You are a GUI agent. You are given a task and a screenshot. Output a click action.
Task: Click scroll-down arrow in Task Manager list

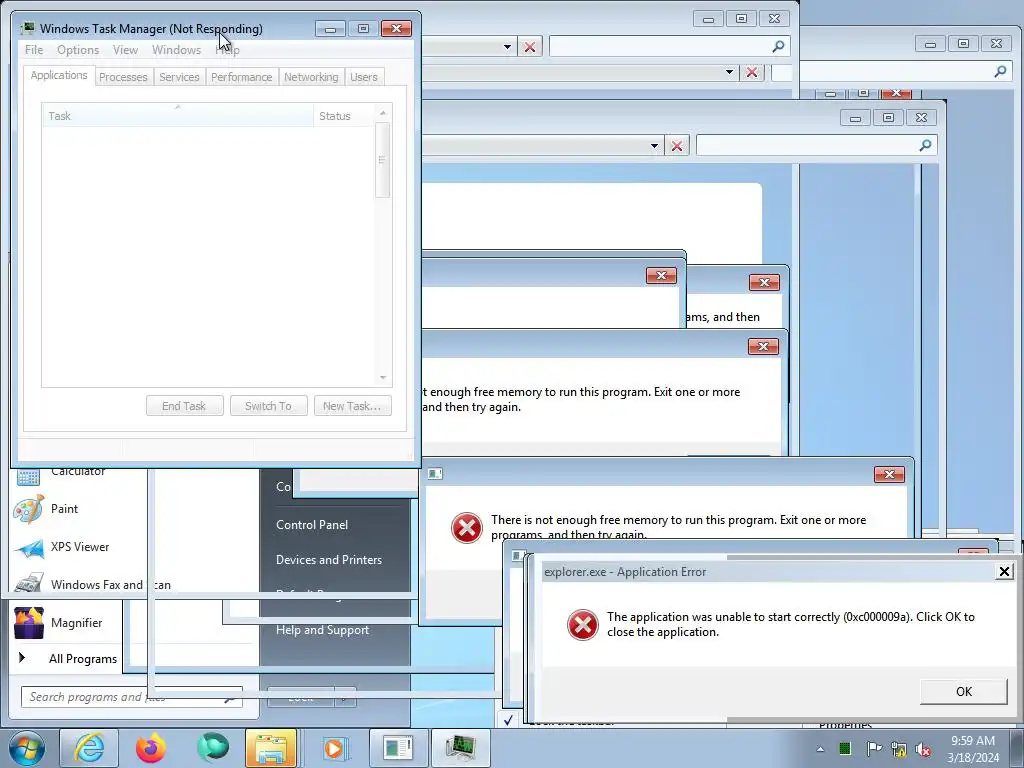tap(383, 377)
